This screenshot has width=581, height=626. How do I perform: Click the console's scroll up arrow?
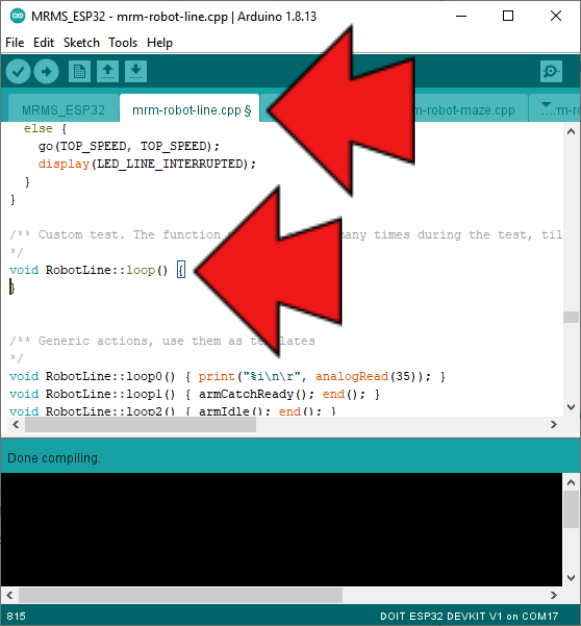click(x=571, y=482)
